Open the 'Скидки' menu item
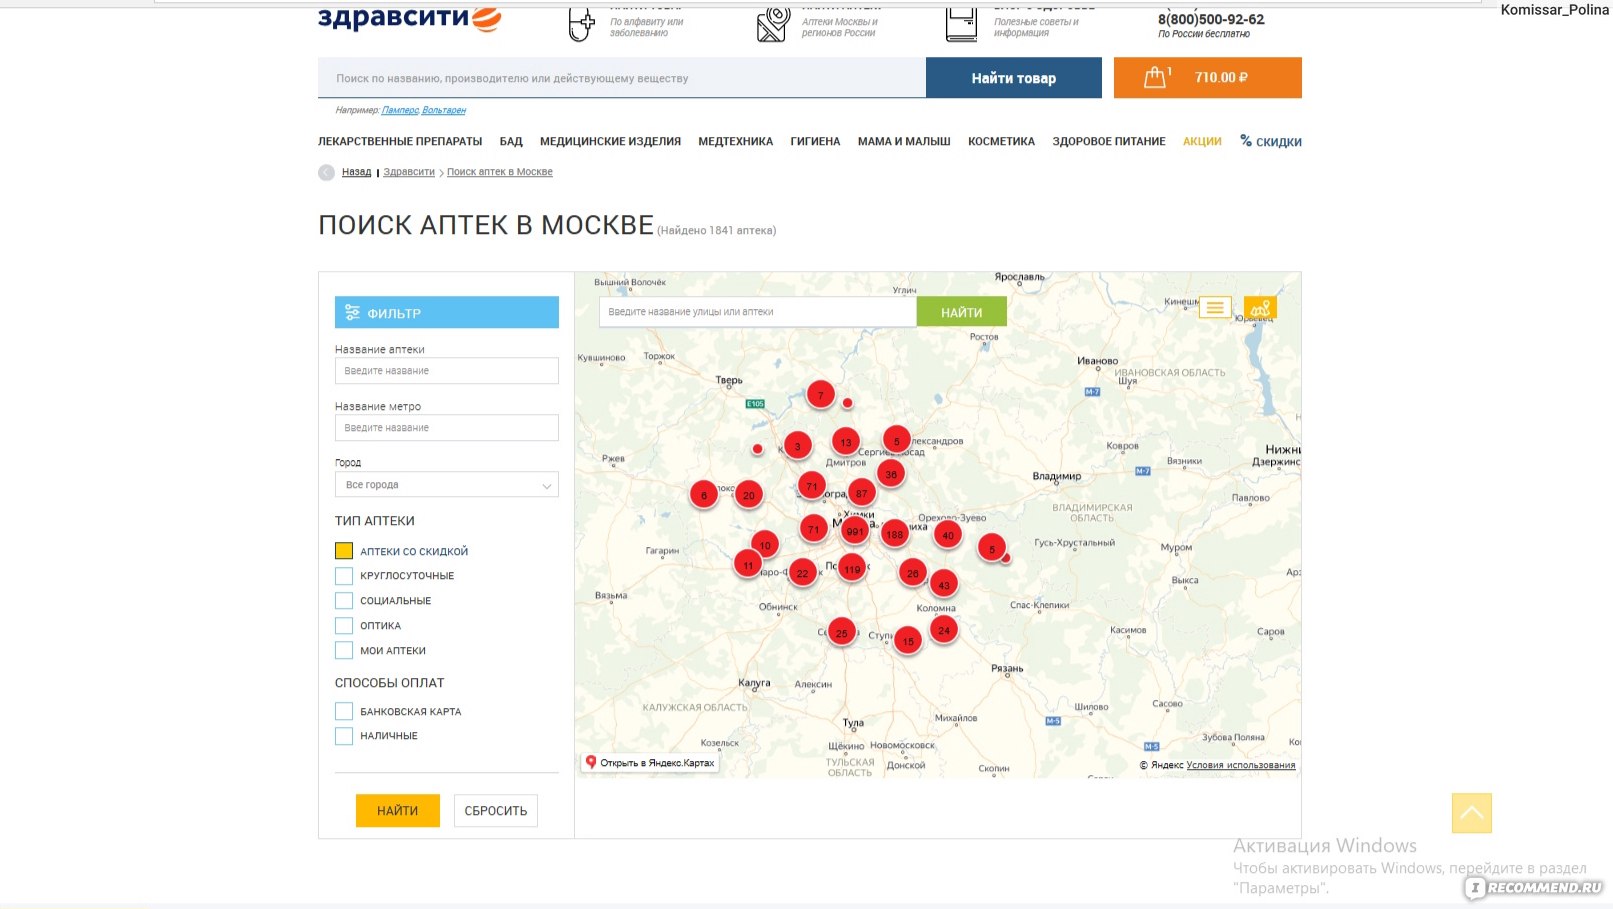 point(1271,142)
